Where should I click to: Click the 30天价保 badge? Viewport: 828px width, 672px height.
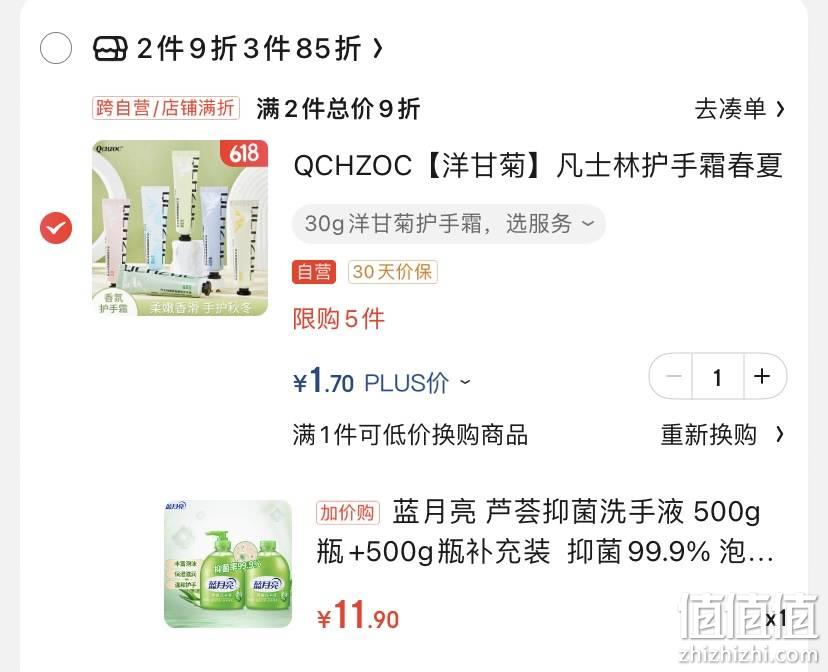click(x=392, y=272)
